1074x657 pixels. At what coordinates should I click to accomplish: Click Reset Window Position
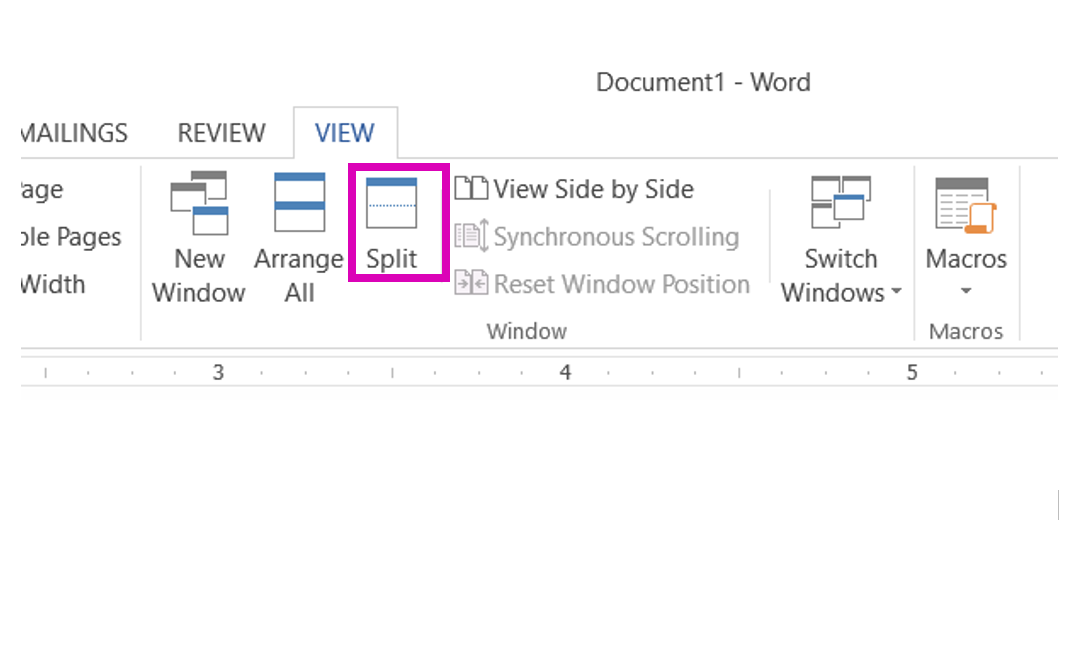pyautogui.click(x=602, y=284)
